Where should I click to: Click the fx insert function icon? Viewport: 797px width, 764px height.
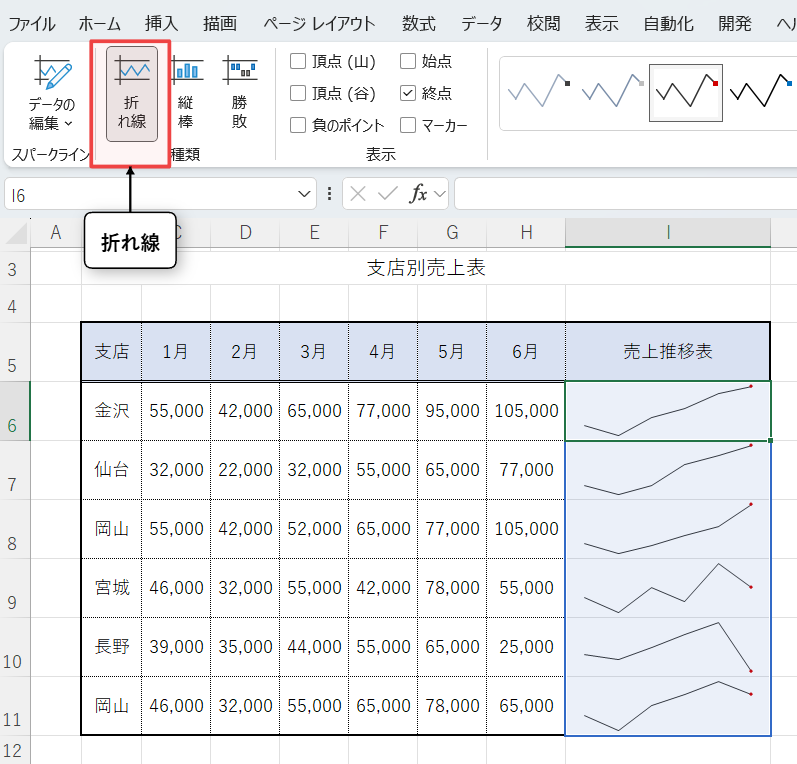[x=418, y=194]
